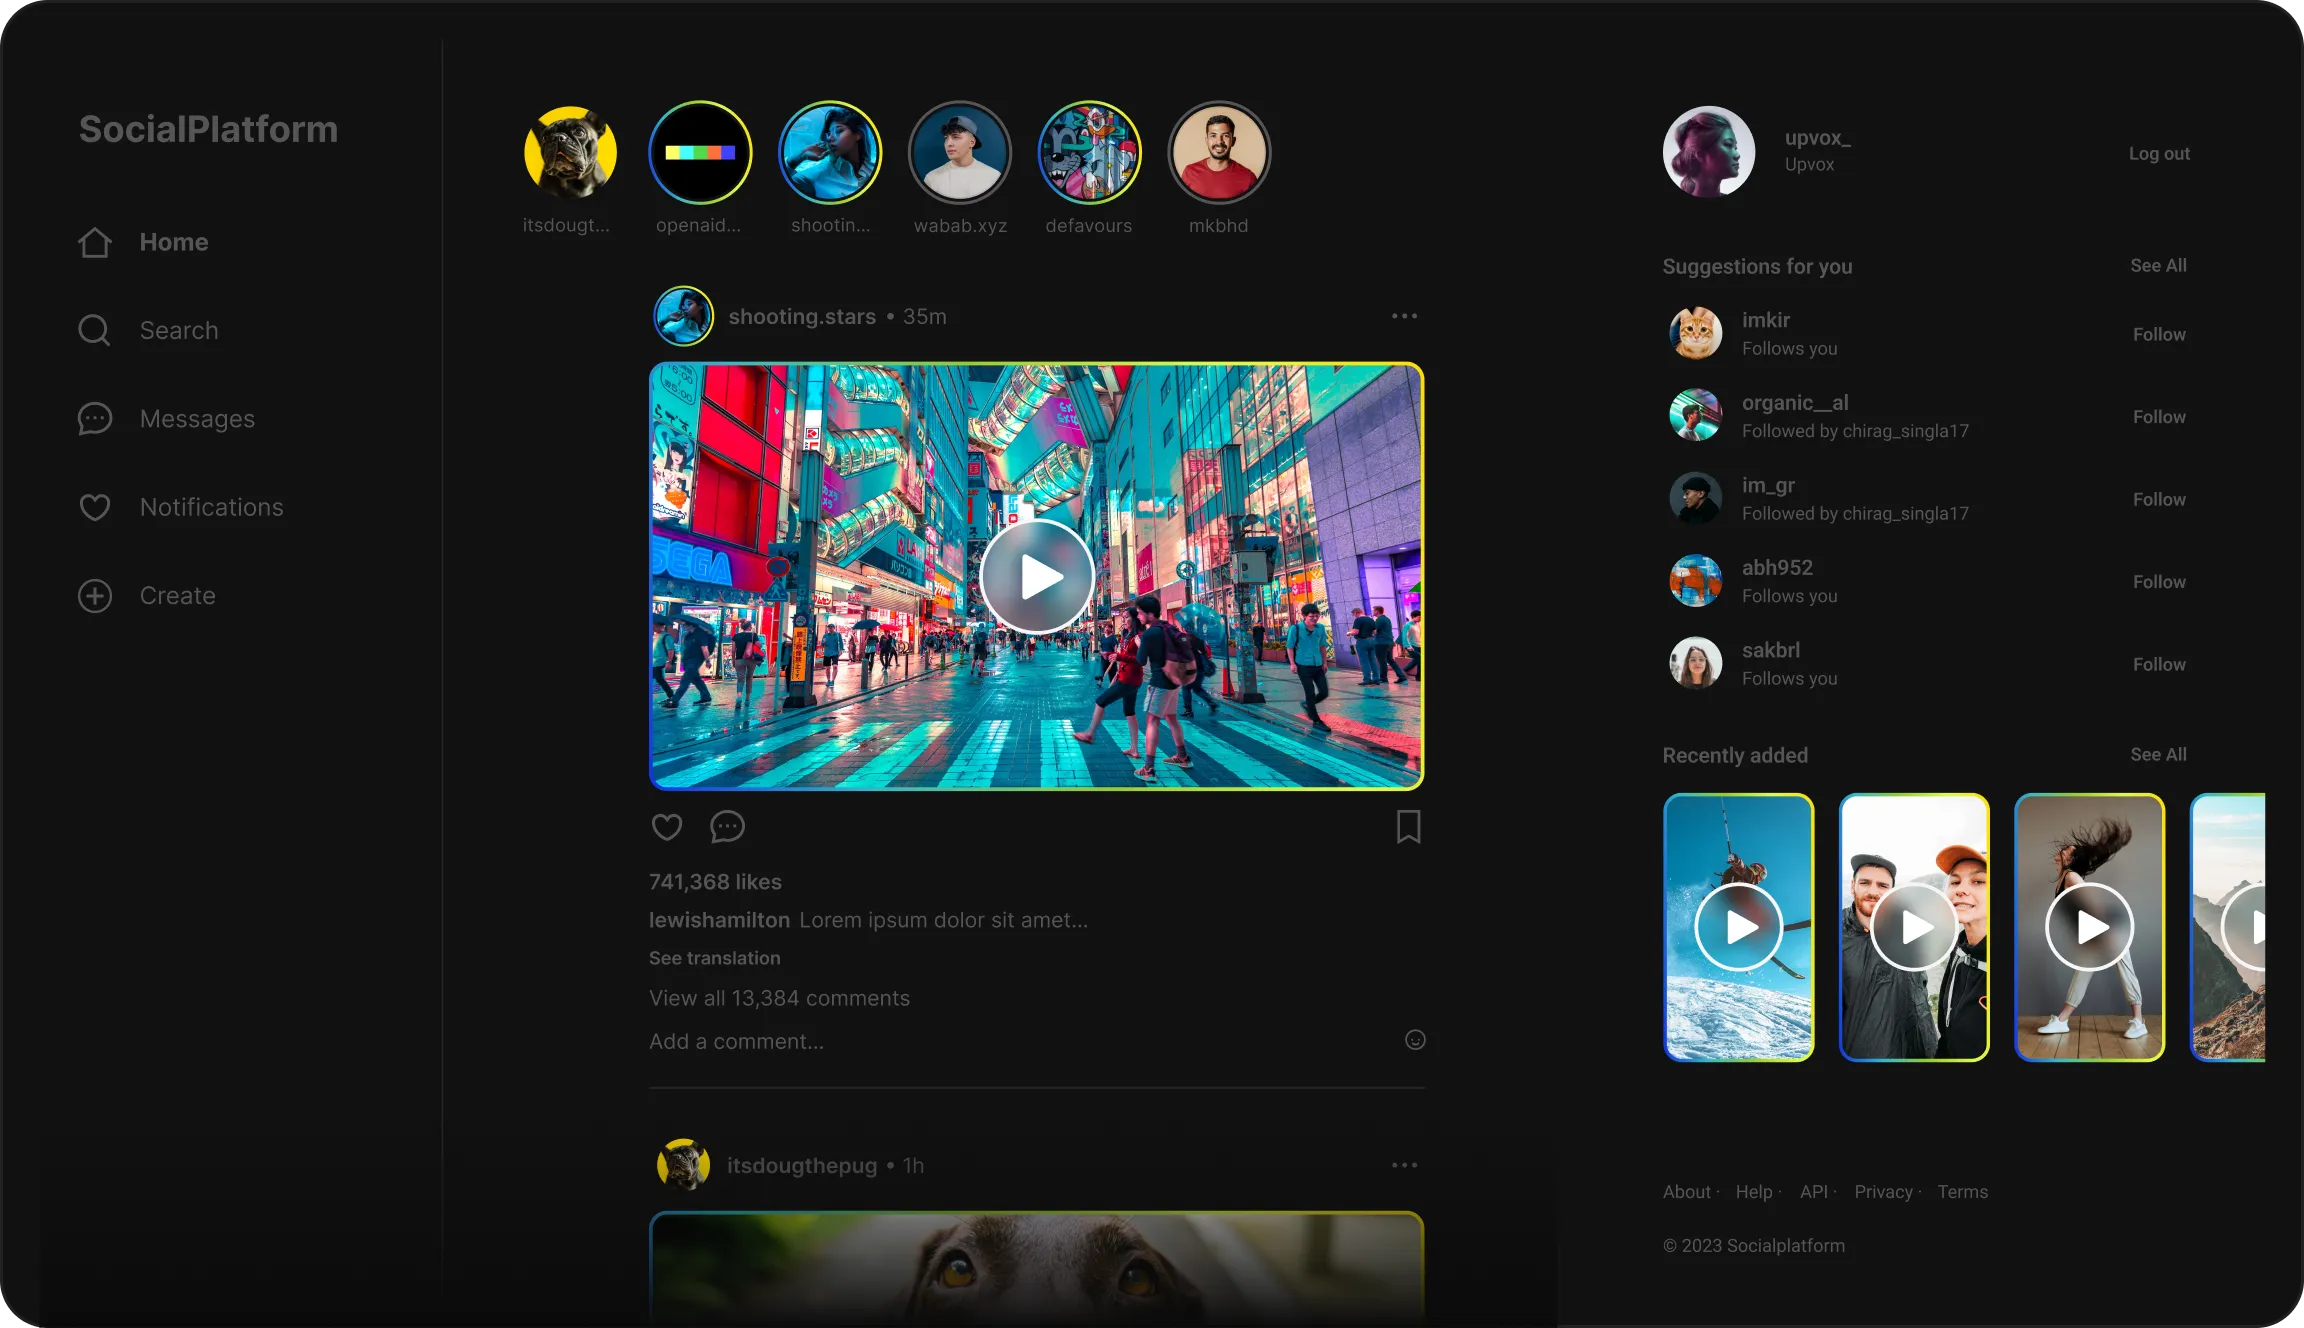
Task: Play the skier recently added video
Action: (1739, 927)
